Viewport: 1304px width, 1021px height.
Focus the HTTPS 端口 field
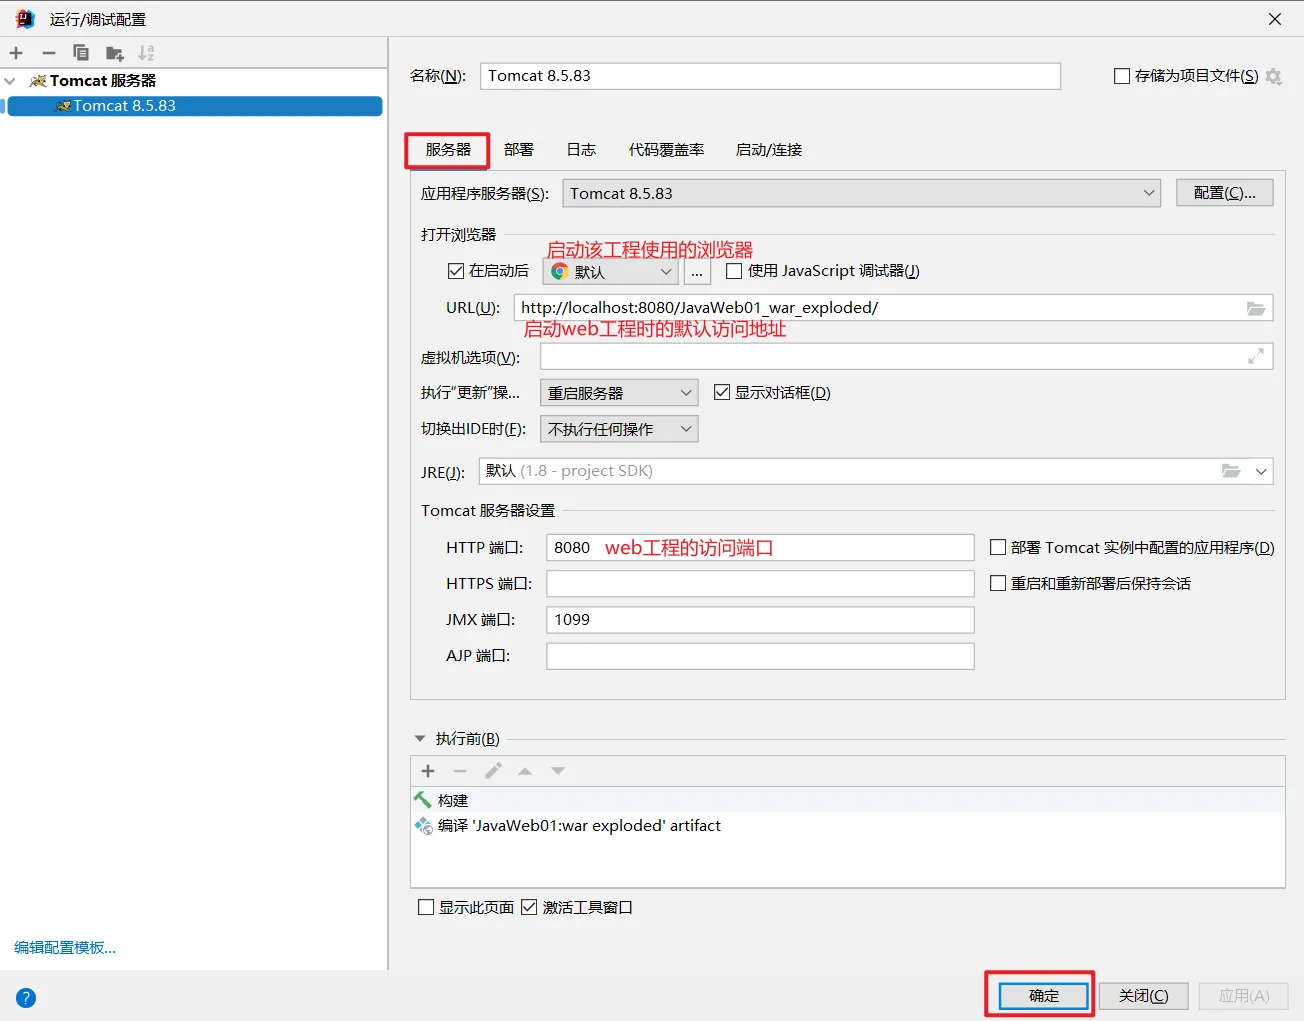760,583
